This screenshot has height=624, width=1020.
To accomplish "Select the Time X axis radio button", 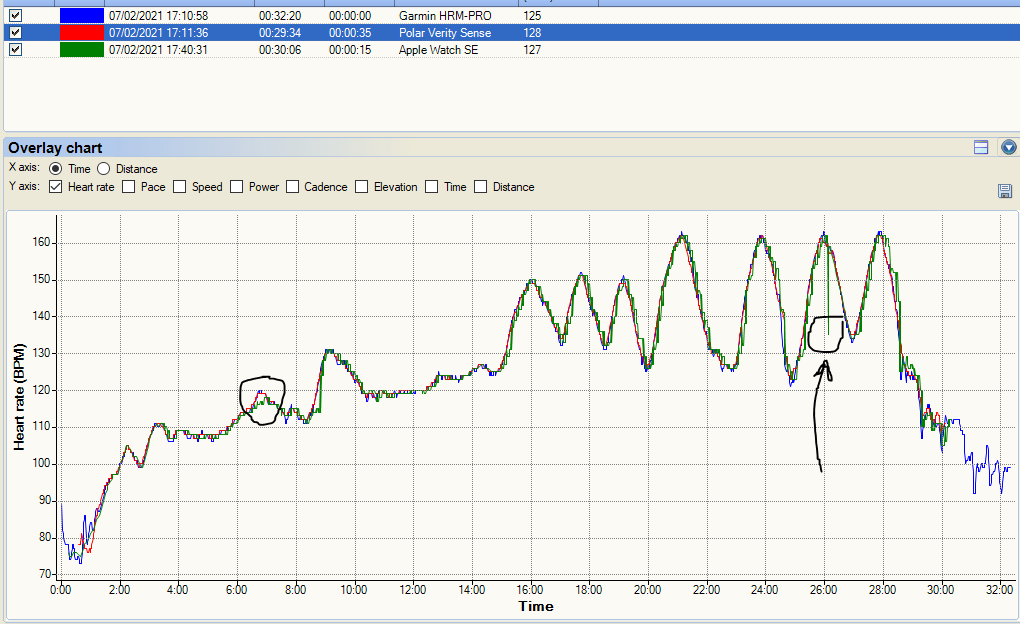I will pos(55,169).
